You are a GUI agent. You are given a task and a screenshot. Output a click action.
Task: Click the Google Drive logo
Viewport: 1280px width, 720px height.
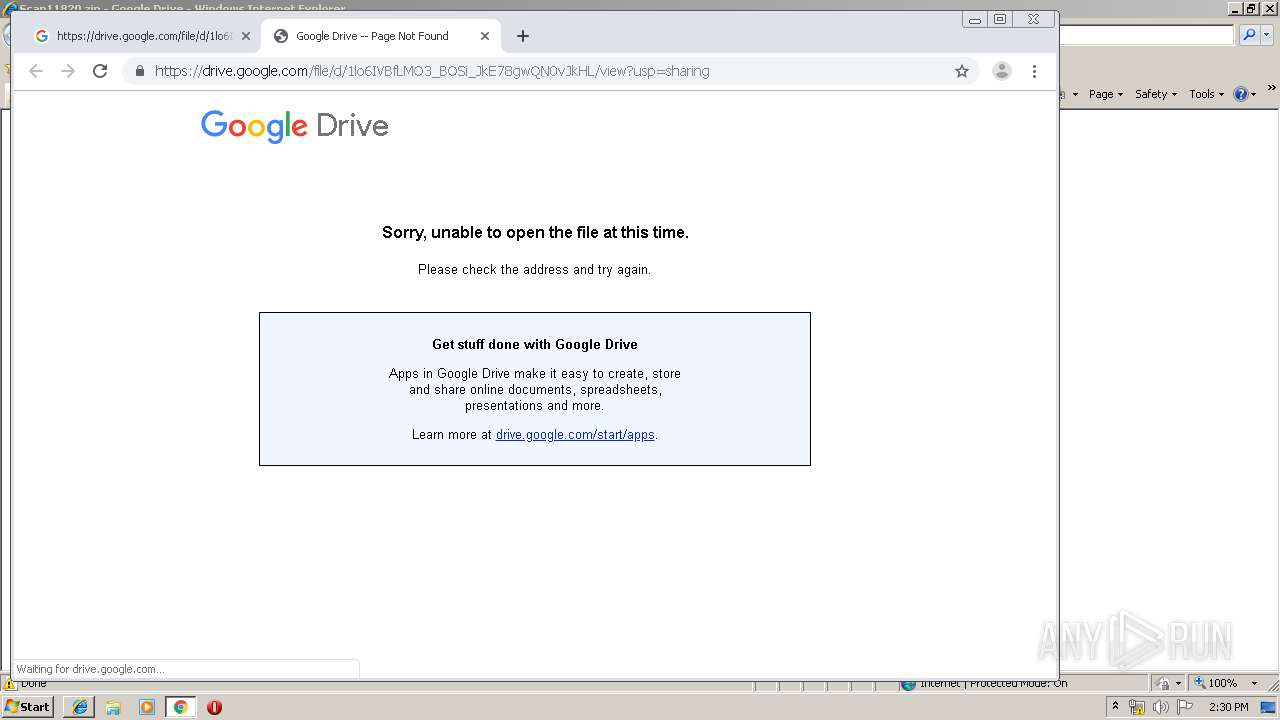(294, 126)
